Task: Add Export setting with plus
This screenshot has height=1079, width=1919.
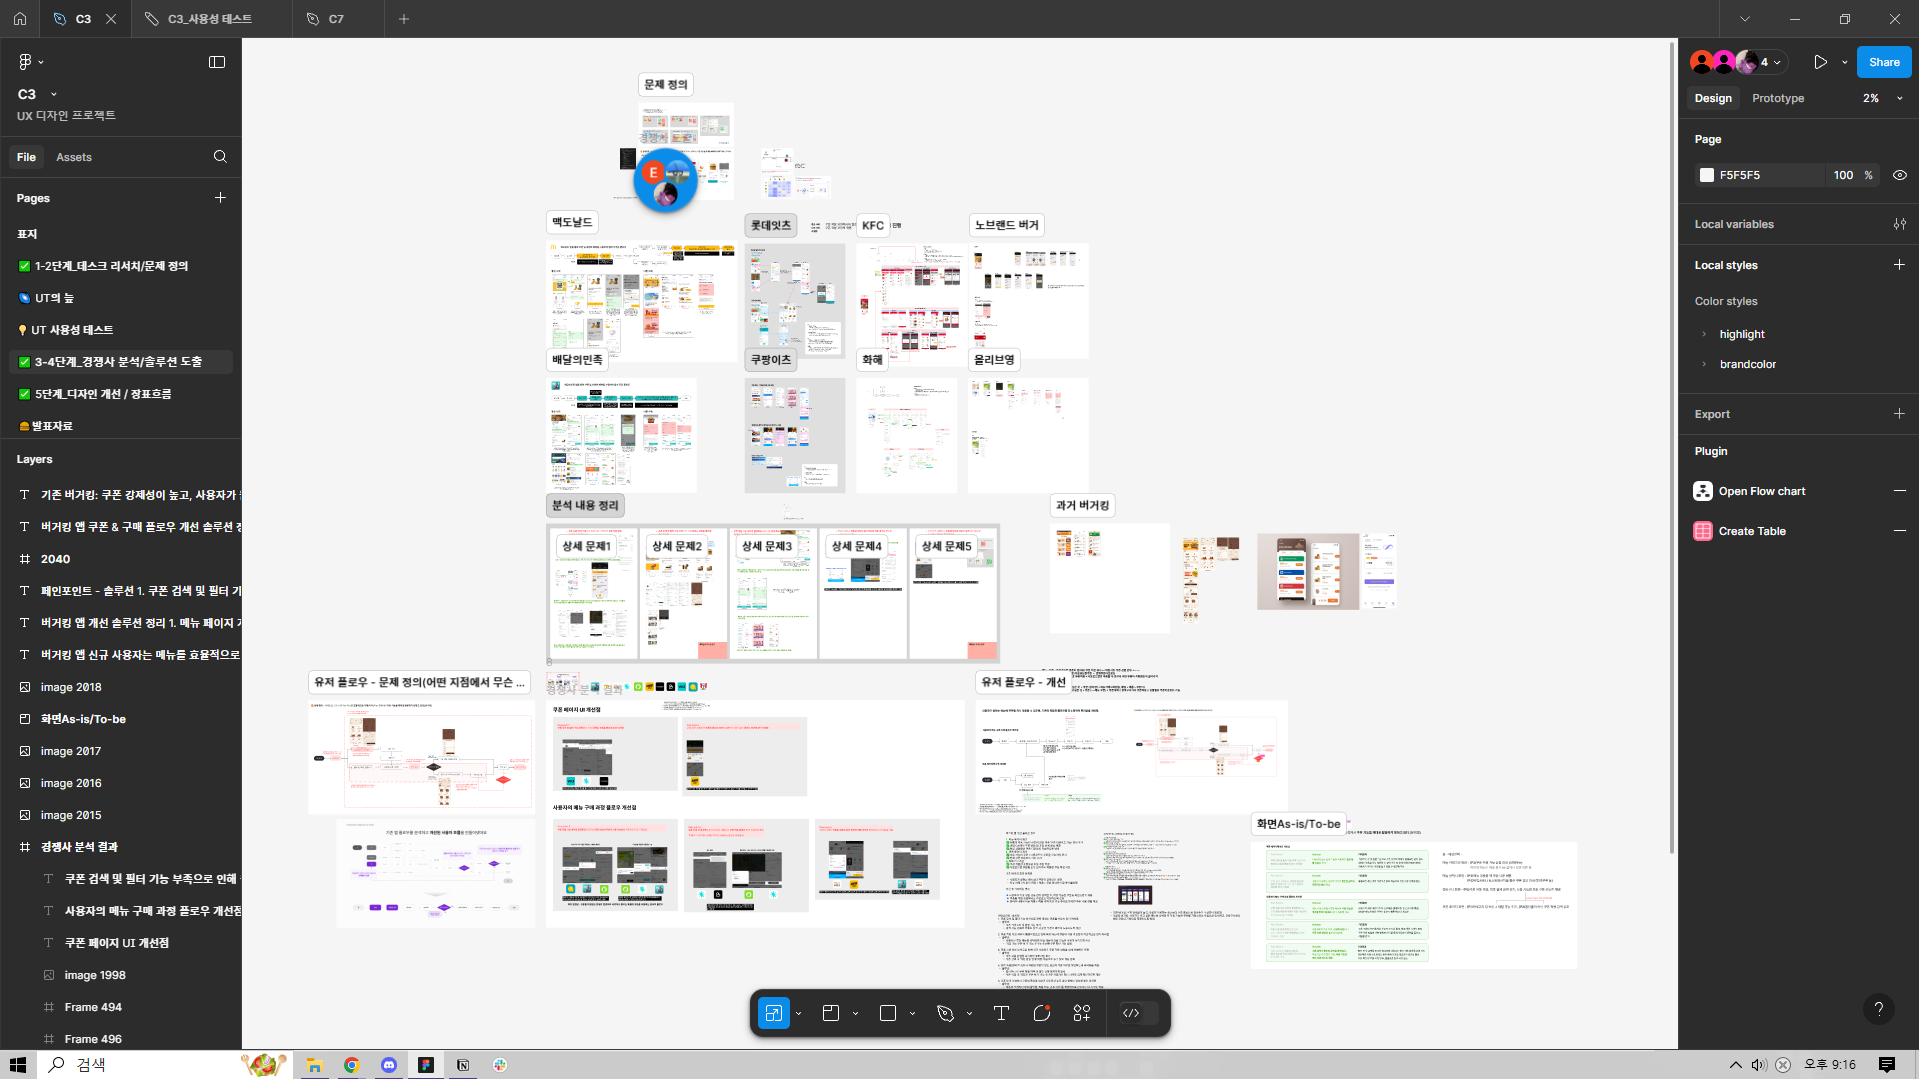Action: pyautogui.click(x=1899, y=414)
